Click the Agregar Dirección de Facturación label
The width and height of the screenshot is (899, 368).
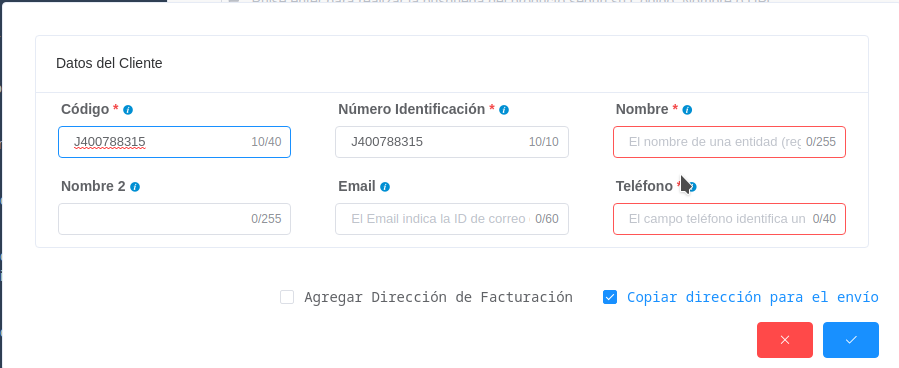pyautogui.click(x=438, y=297)
